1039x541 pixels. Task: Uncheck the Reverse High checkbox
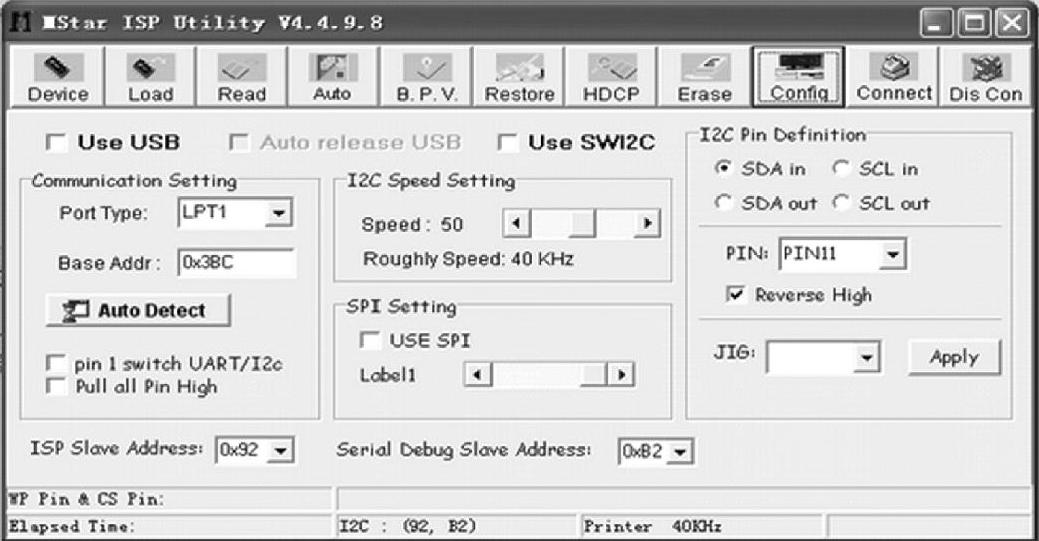click(736, 294)
